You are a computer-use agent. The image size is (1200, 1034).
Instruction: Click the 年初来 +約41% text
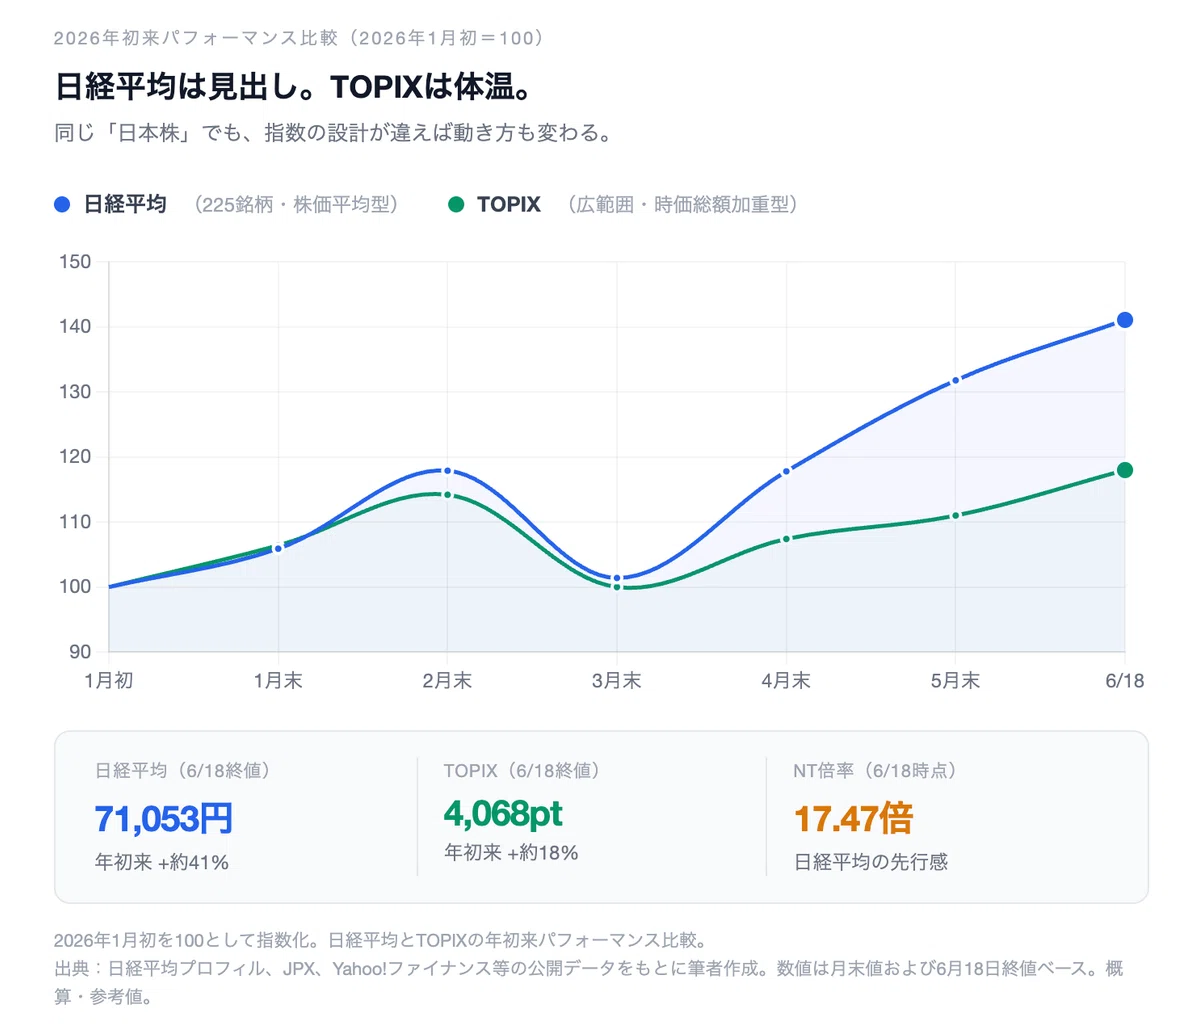[x=162, y=862]
